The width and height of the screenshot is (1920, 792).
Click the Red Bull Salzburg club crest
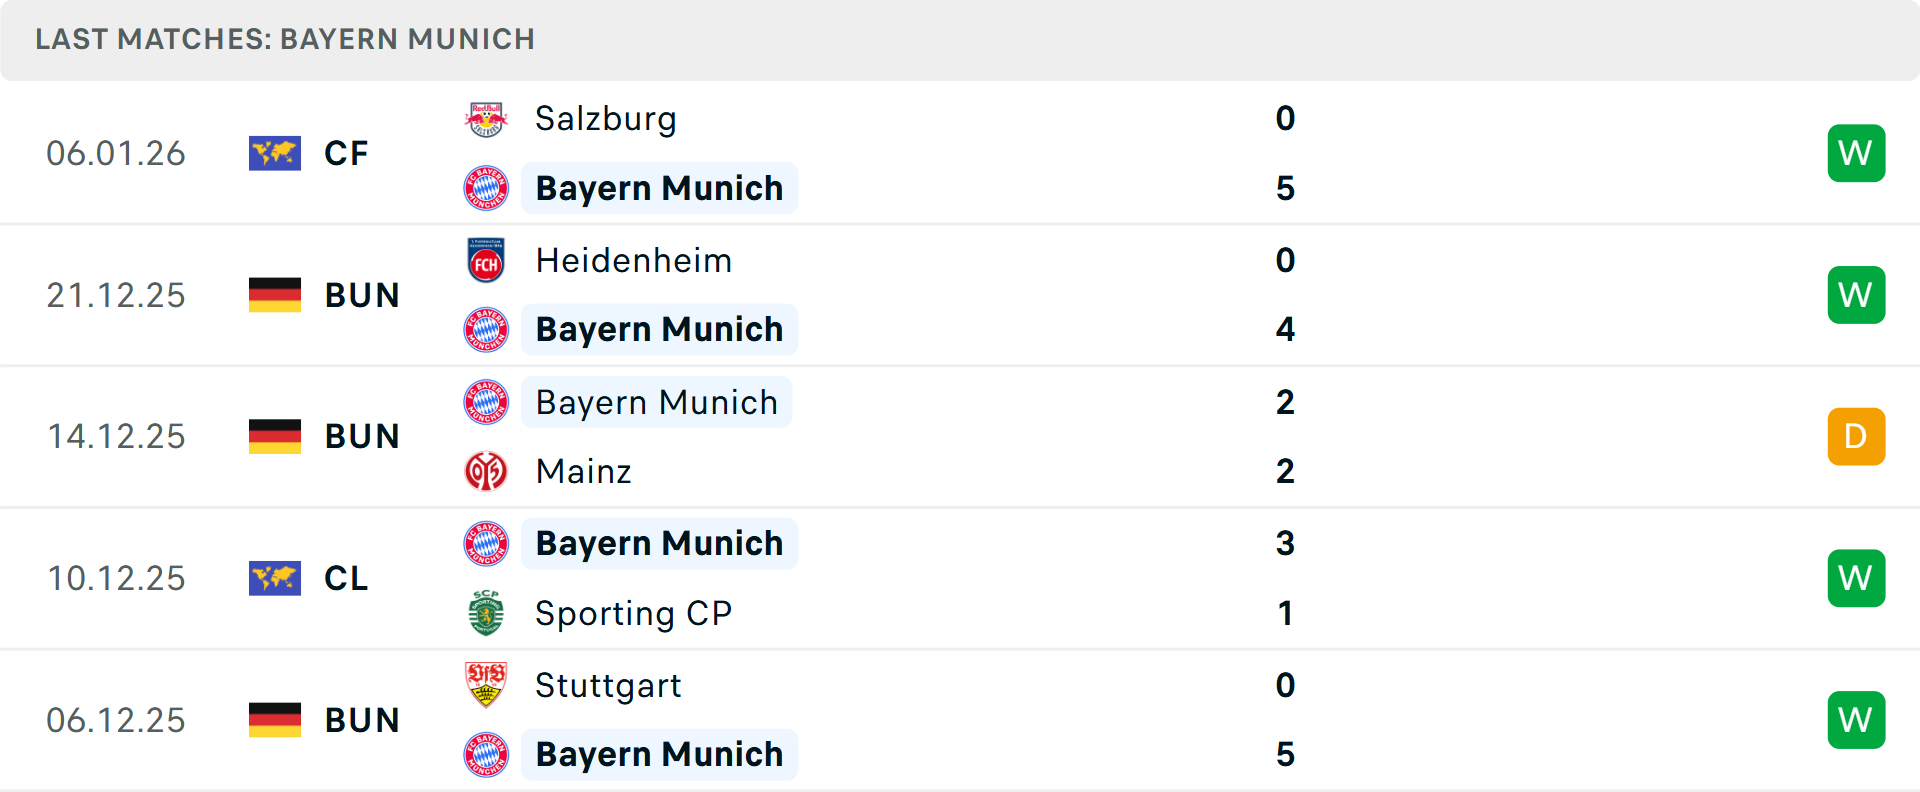[486, 119]
